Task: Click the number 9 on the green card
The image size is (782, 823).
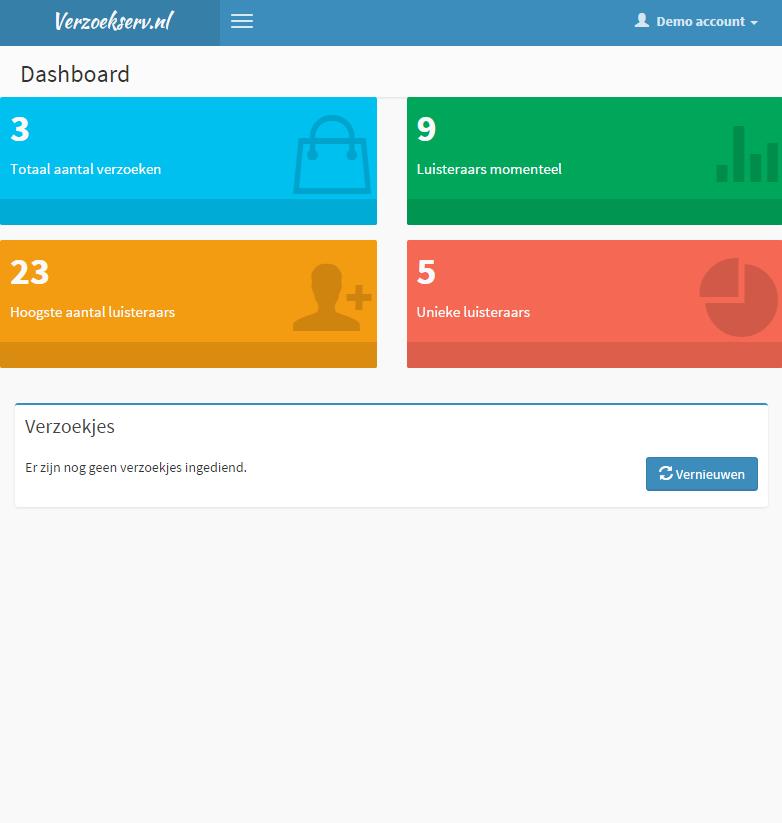Action: pos(426,130)
